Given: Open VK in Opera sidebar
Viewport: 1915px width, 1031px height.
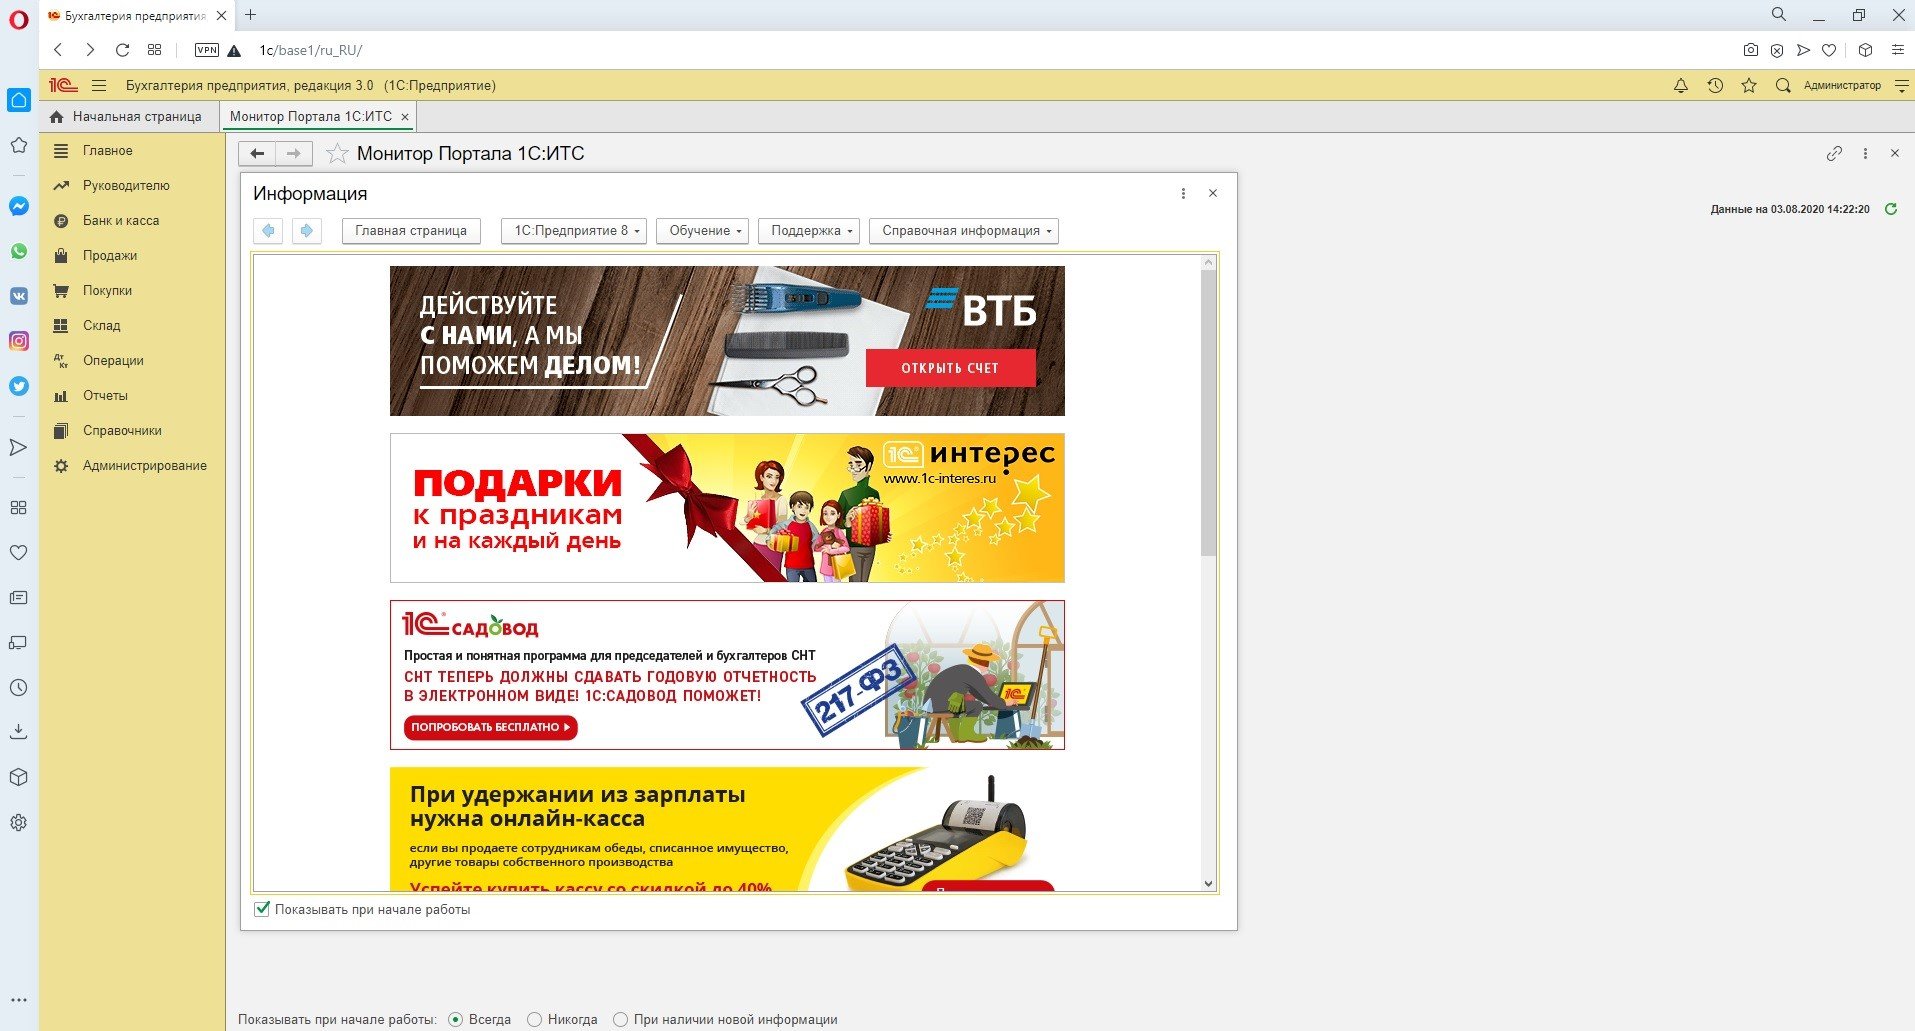Looking at the screenshot, I should [x=19, y=296].
